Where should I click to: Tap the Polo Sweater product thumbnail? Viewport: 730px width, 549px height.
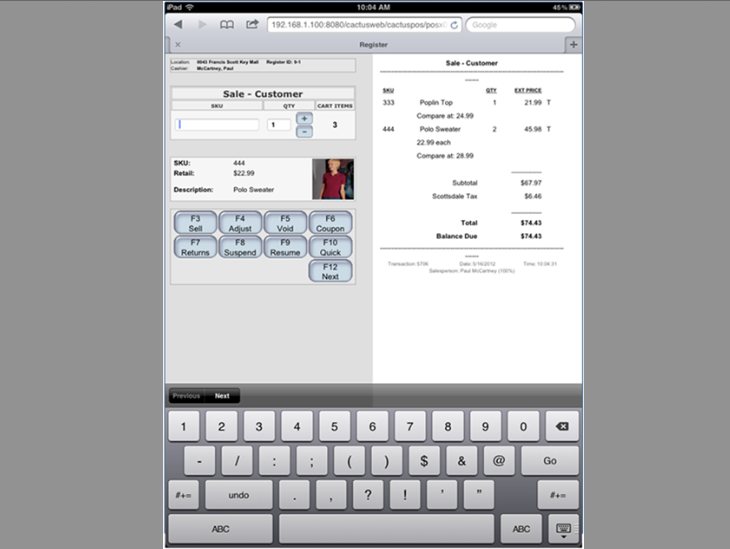(332, 179)
